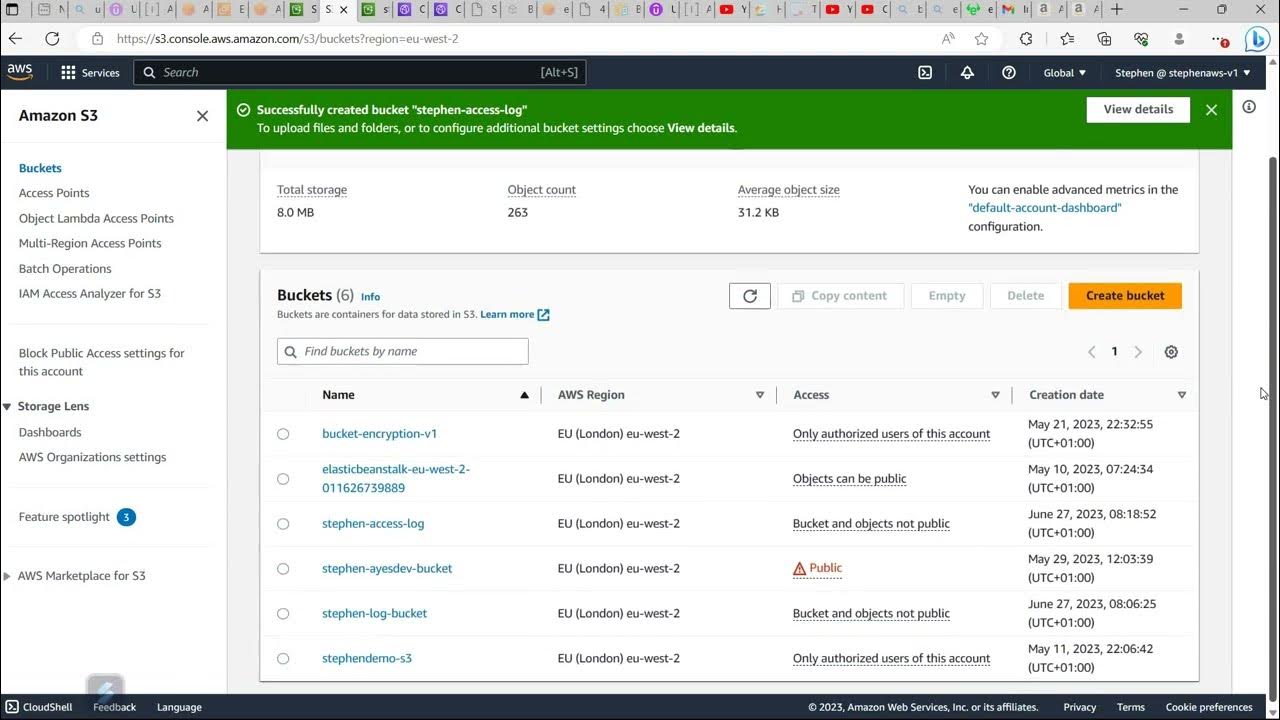The width and height of the screenshot is (1280, 720).
Task: Open the default-account-dashboard link
Action: pos(1045,208)
